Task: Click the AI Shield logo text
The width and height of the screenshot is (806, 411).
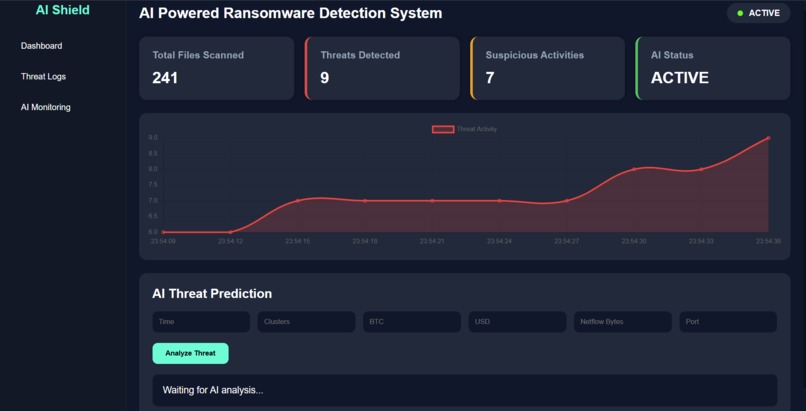Action: tap(63, 10)
